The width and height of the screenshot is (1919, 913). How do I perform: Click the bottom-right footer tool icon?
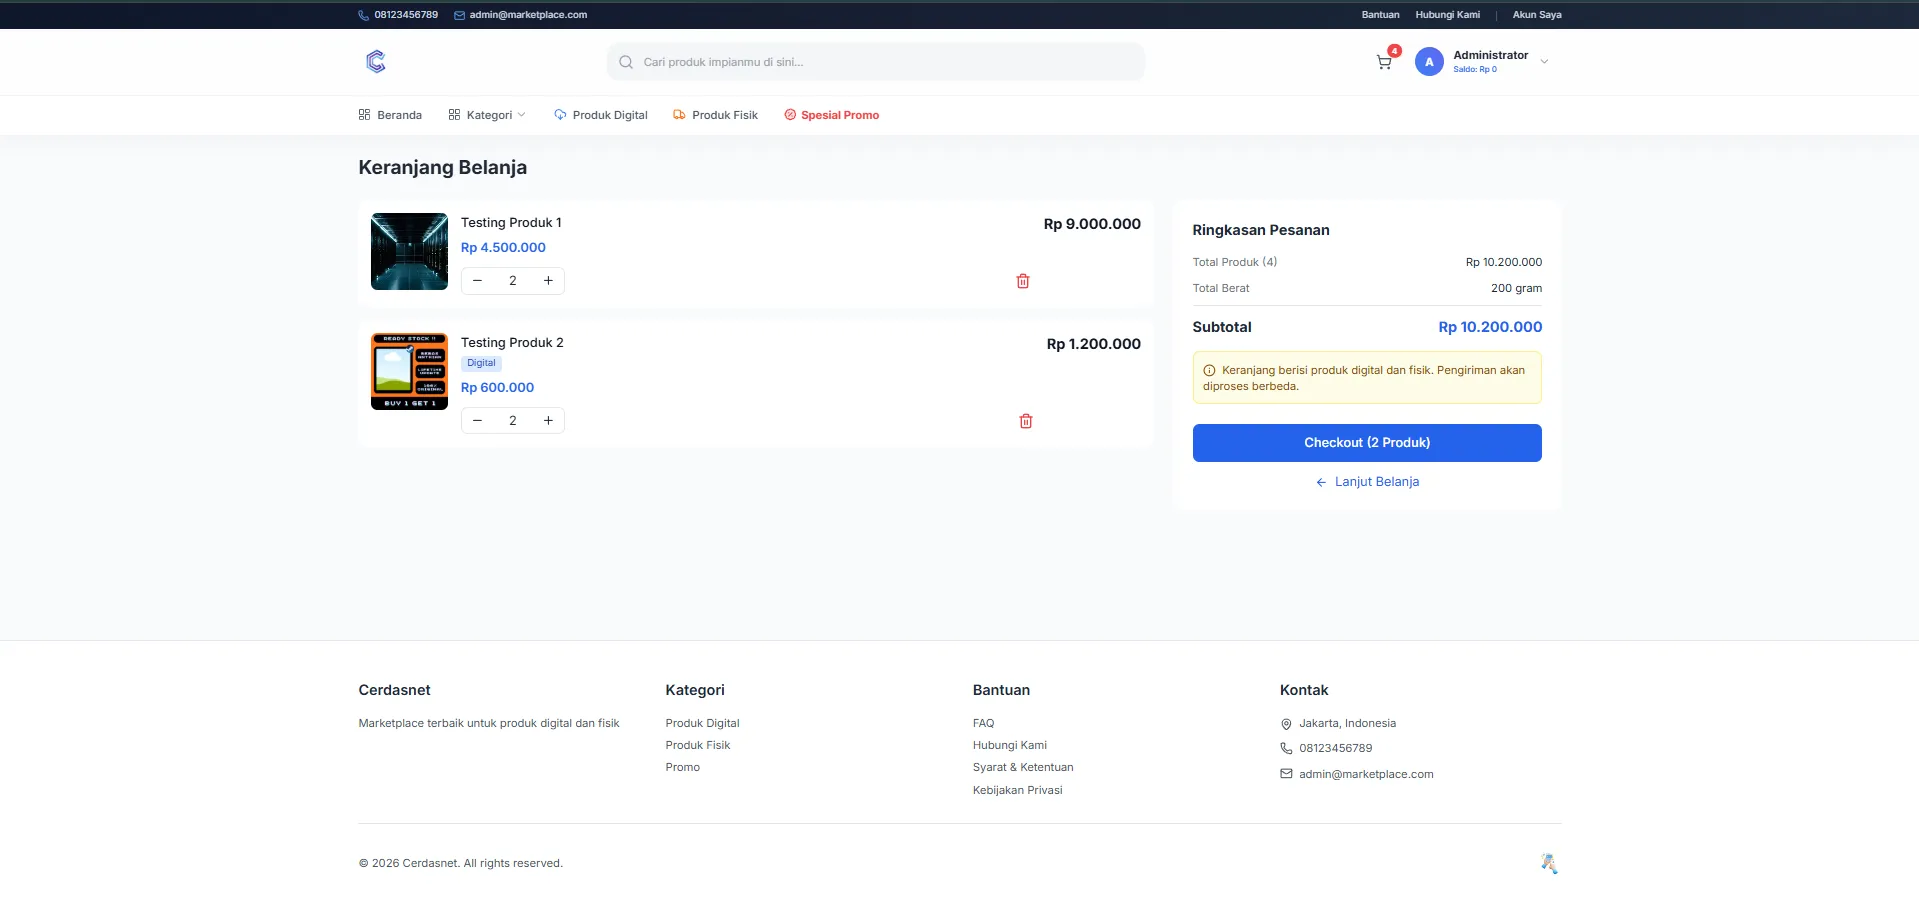[x=1549, y=864]
